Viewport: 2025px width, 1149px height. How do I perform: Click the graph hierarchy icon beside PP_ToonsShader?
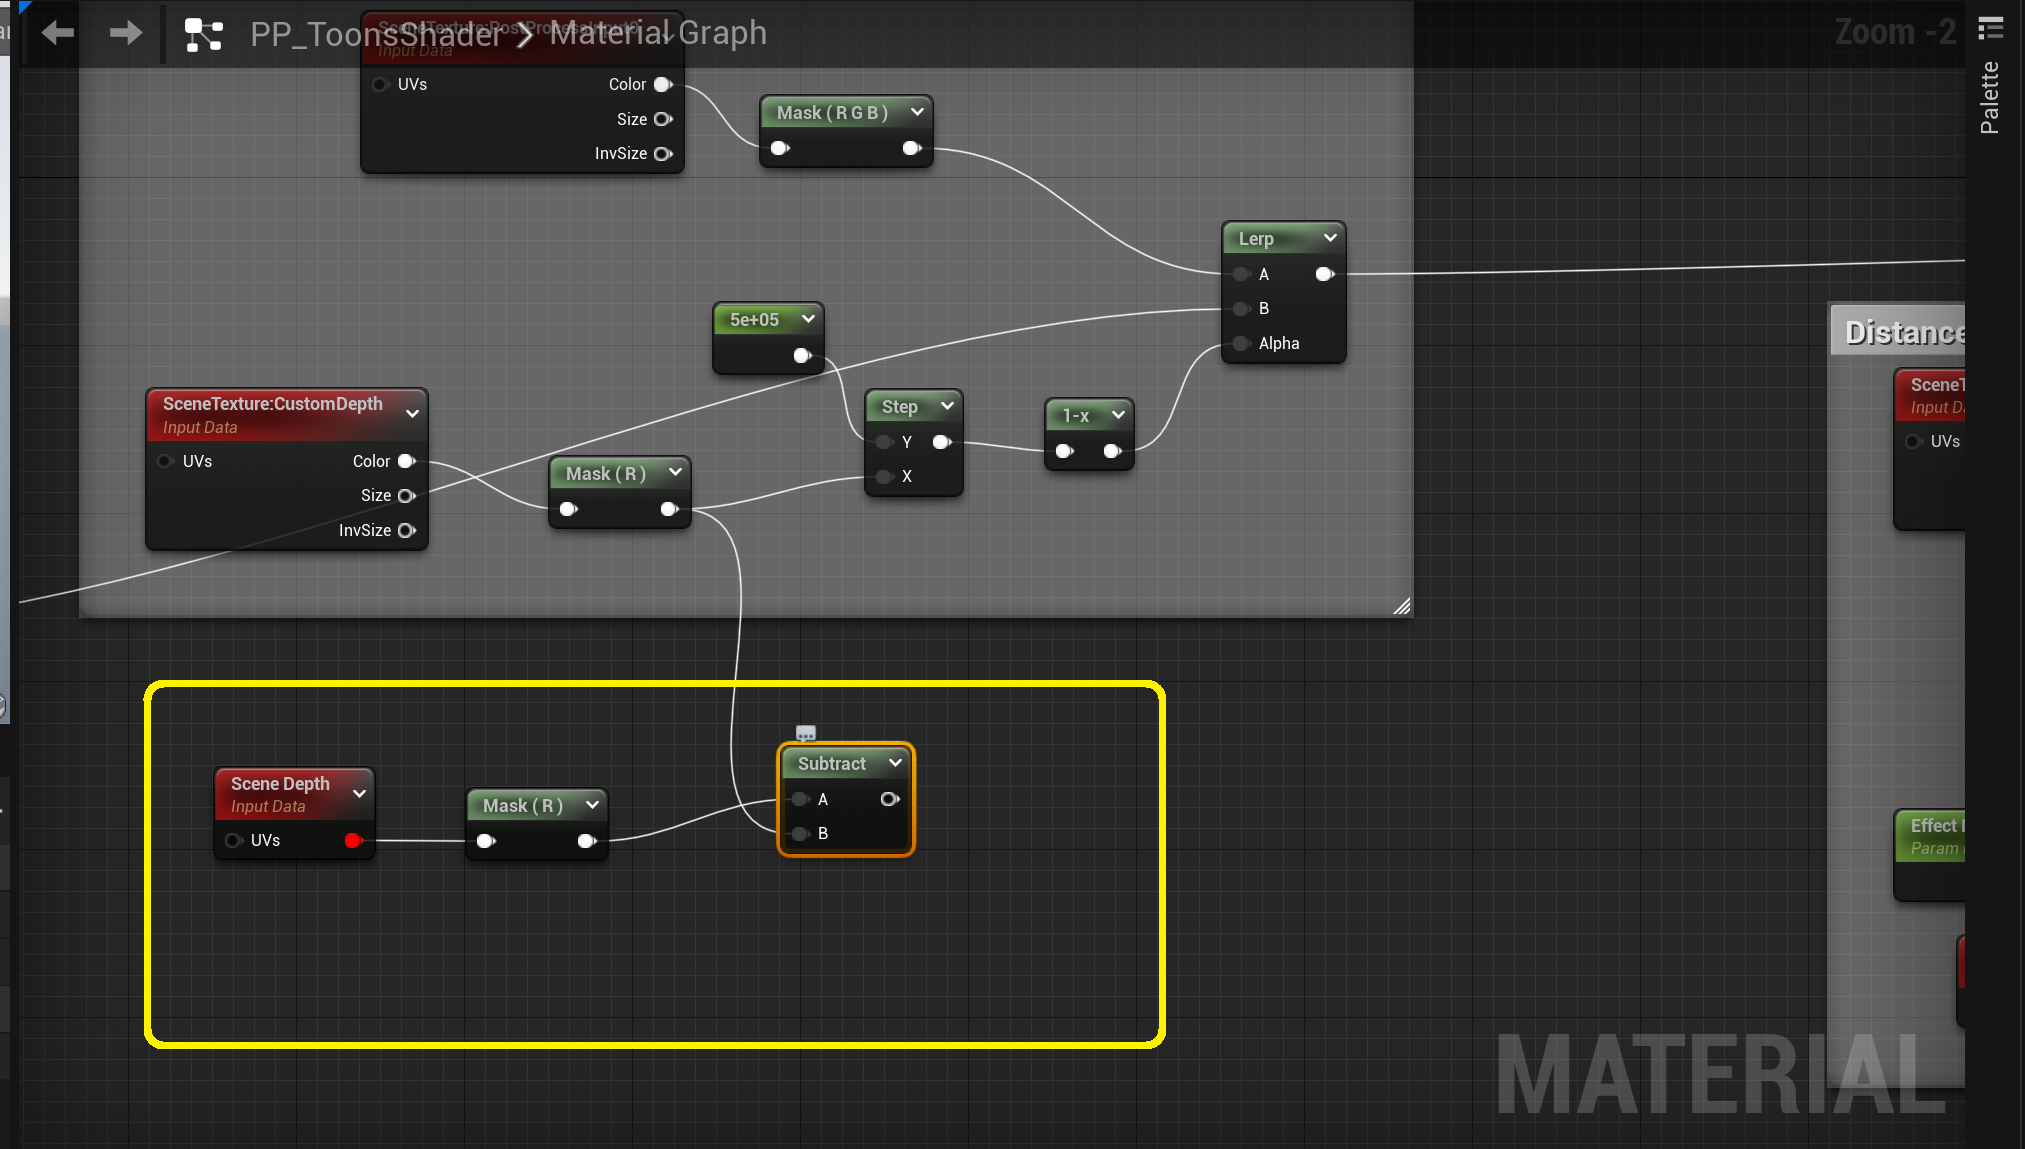204,35
